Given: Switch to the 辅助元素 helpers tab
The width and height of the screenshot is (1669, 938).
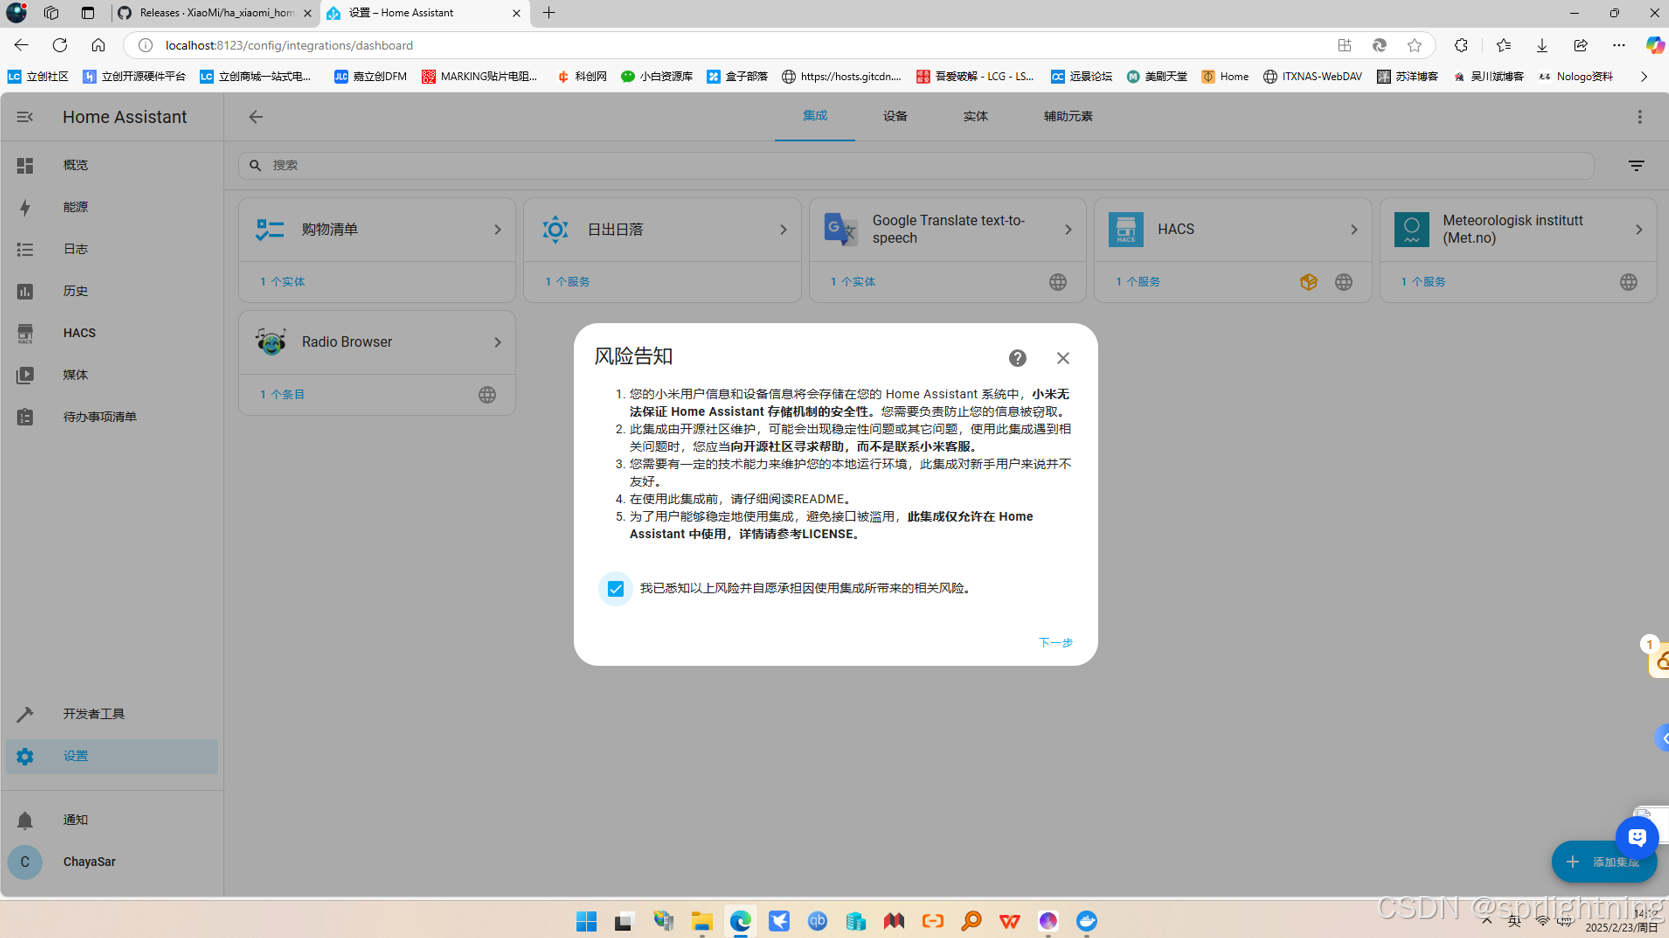Looking at the screenshot, I should (1068, 116).
